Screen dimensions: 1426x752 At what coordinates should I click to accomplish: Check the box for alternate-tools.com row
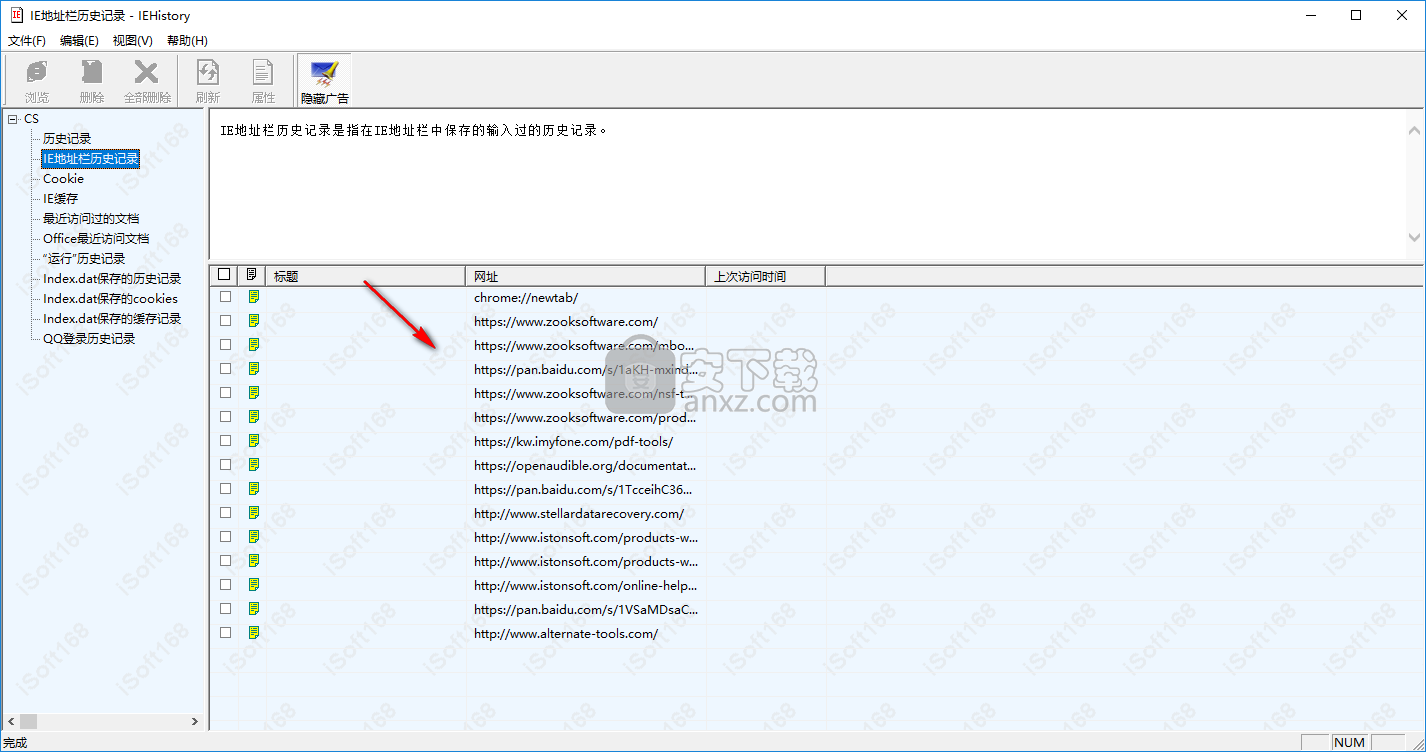[x=225, y=633]
